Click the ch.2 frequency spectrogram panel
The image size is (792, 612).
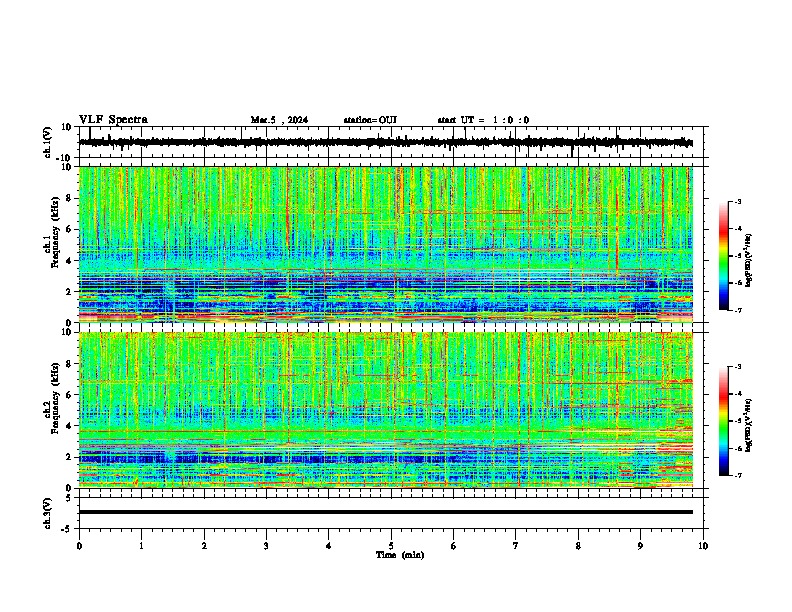(386, 410)
